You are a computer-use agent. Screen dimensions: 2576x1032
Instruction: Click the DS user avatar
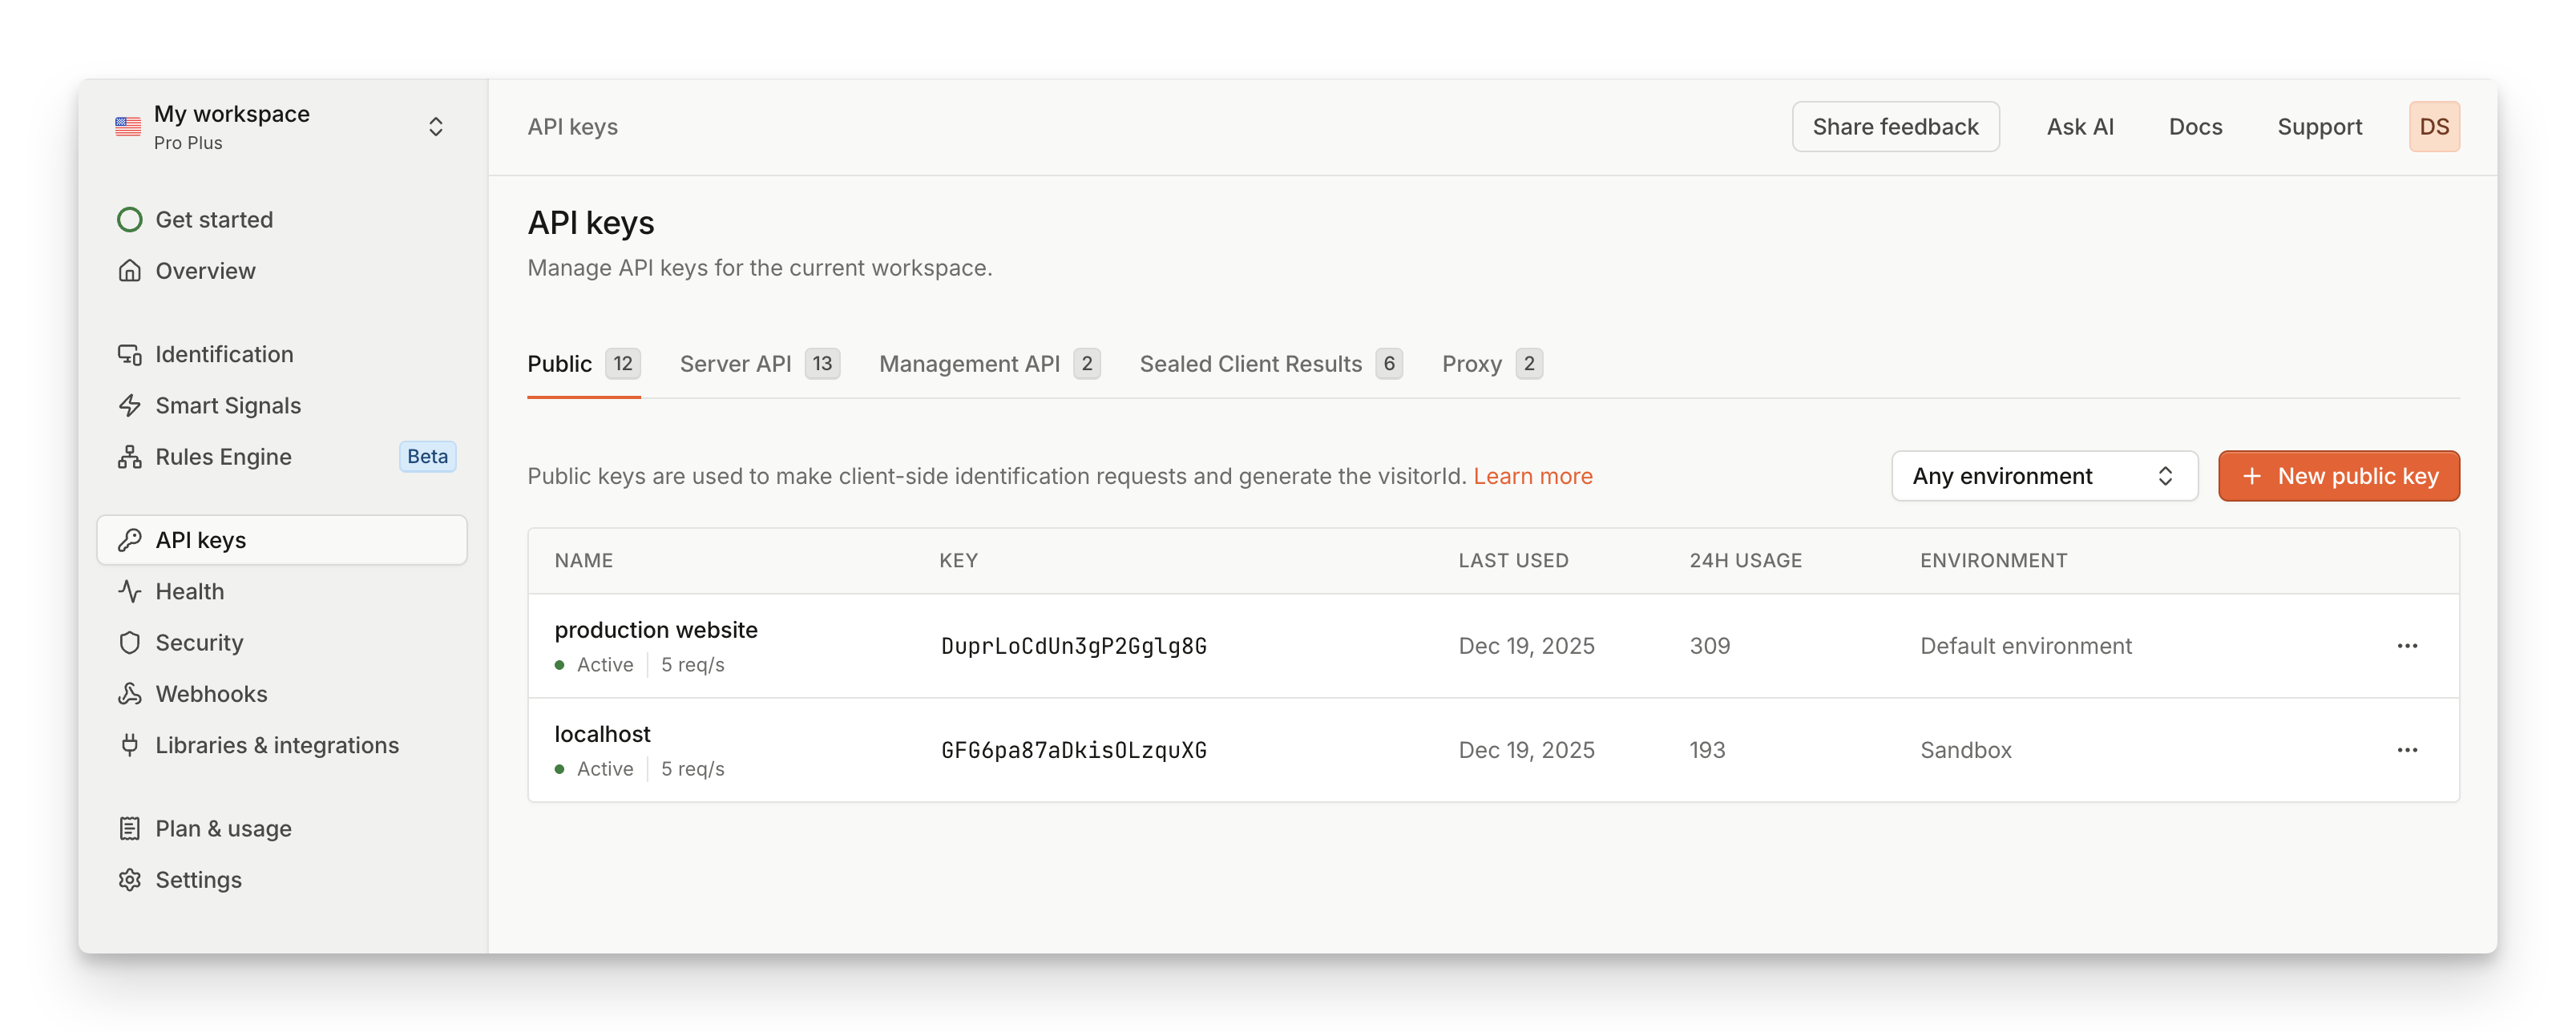[2433, 127]
